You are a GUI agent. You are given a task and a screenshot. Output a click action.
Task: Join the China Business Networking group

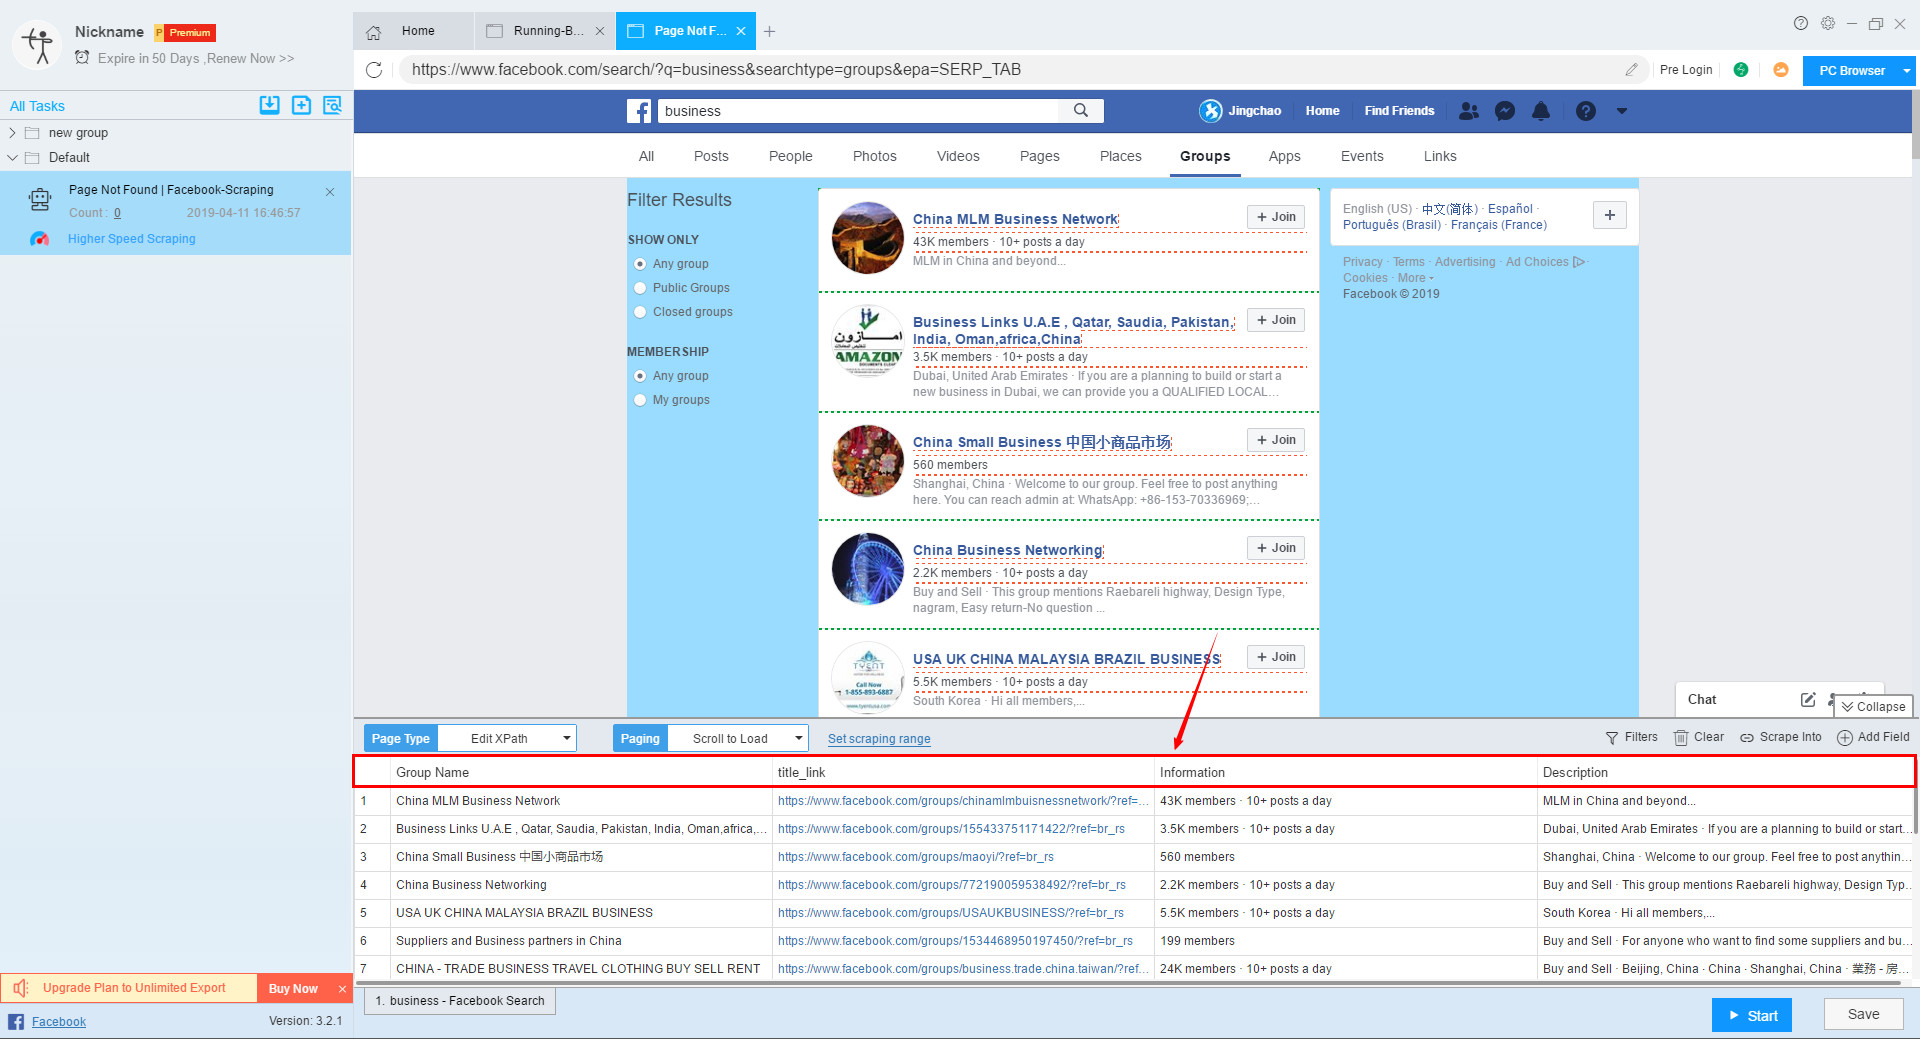tap(1275, 548)
